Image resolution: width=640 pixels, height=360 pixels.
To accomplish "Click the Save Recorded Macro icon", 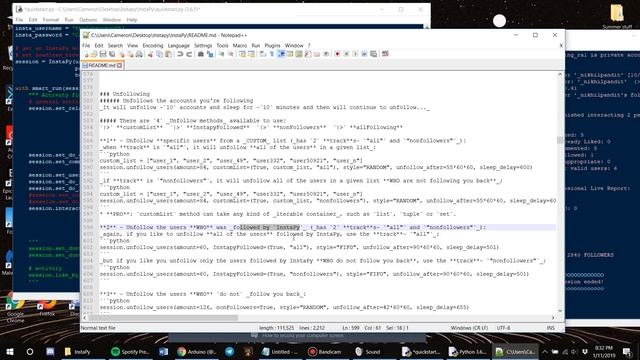I will point(373,54).
